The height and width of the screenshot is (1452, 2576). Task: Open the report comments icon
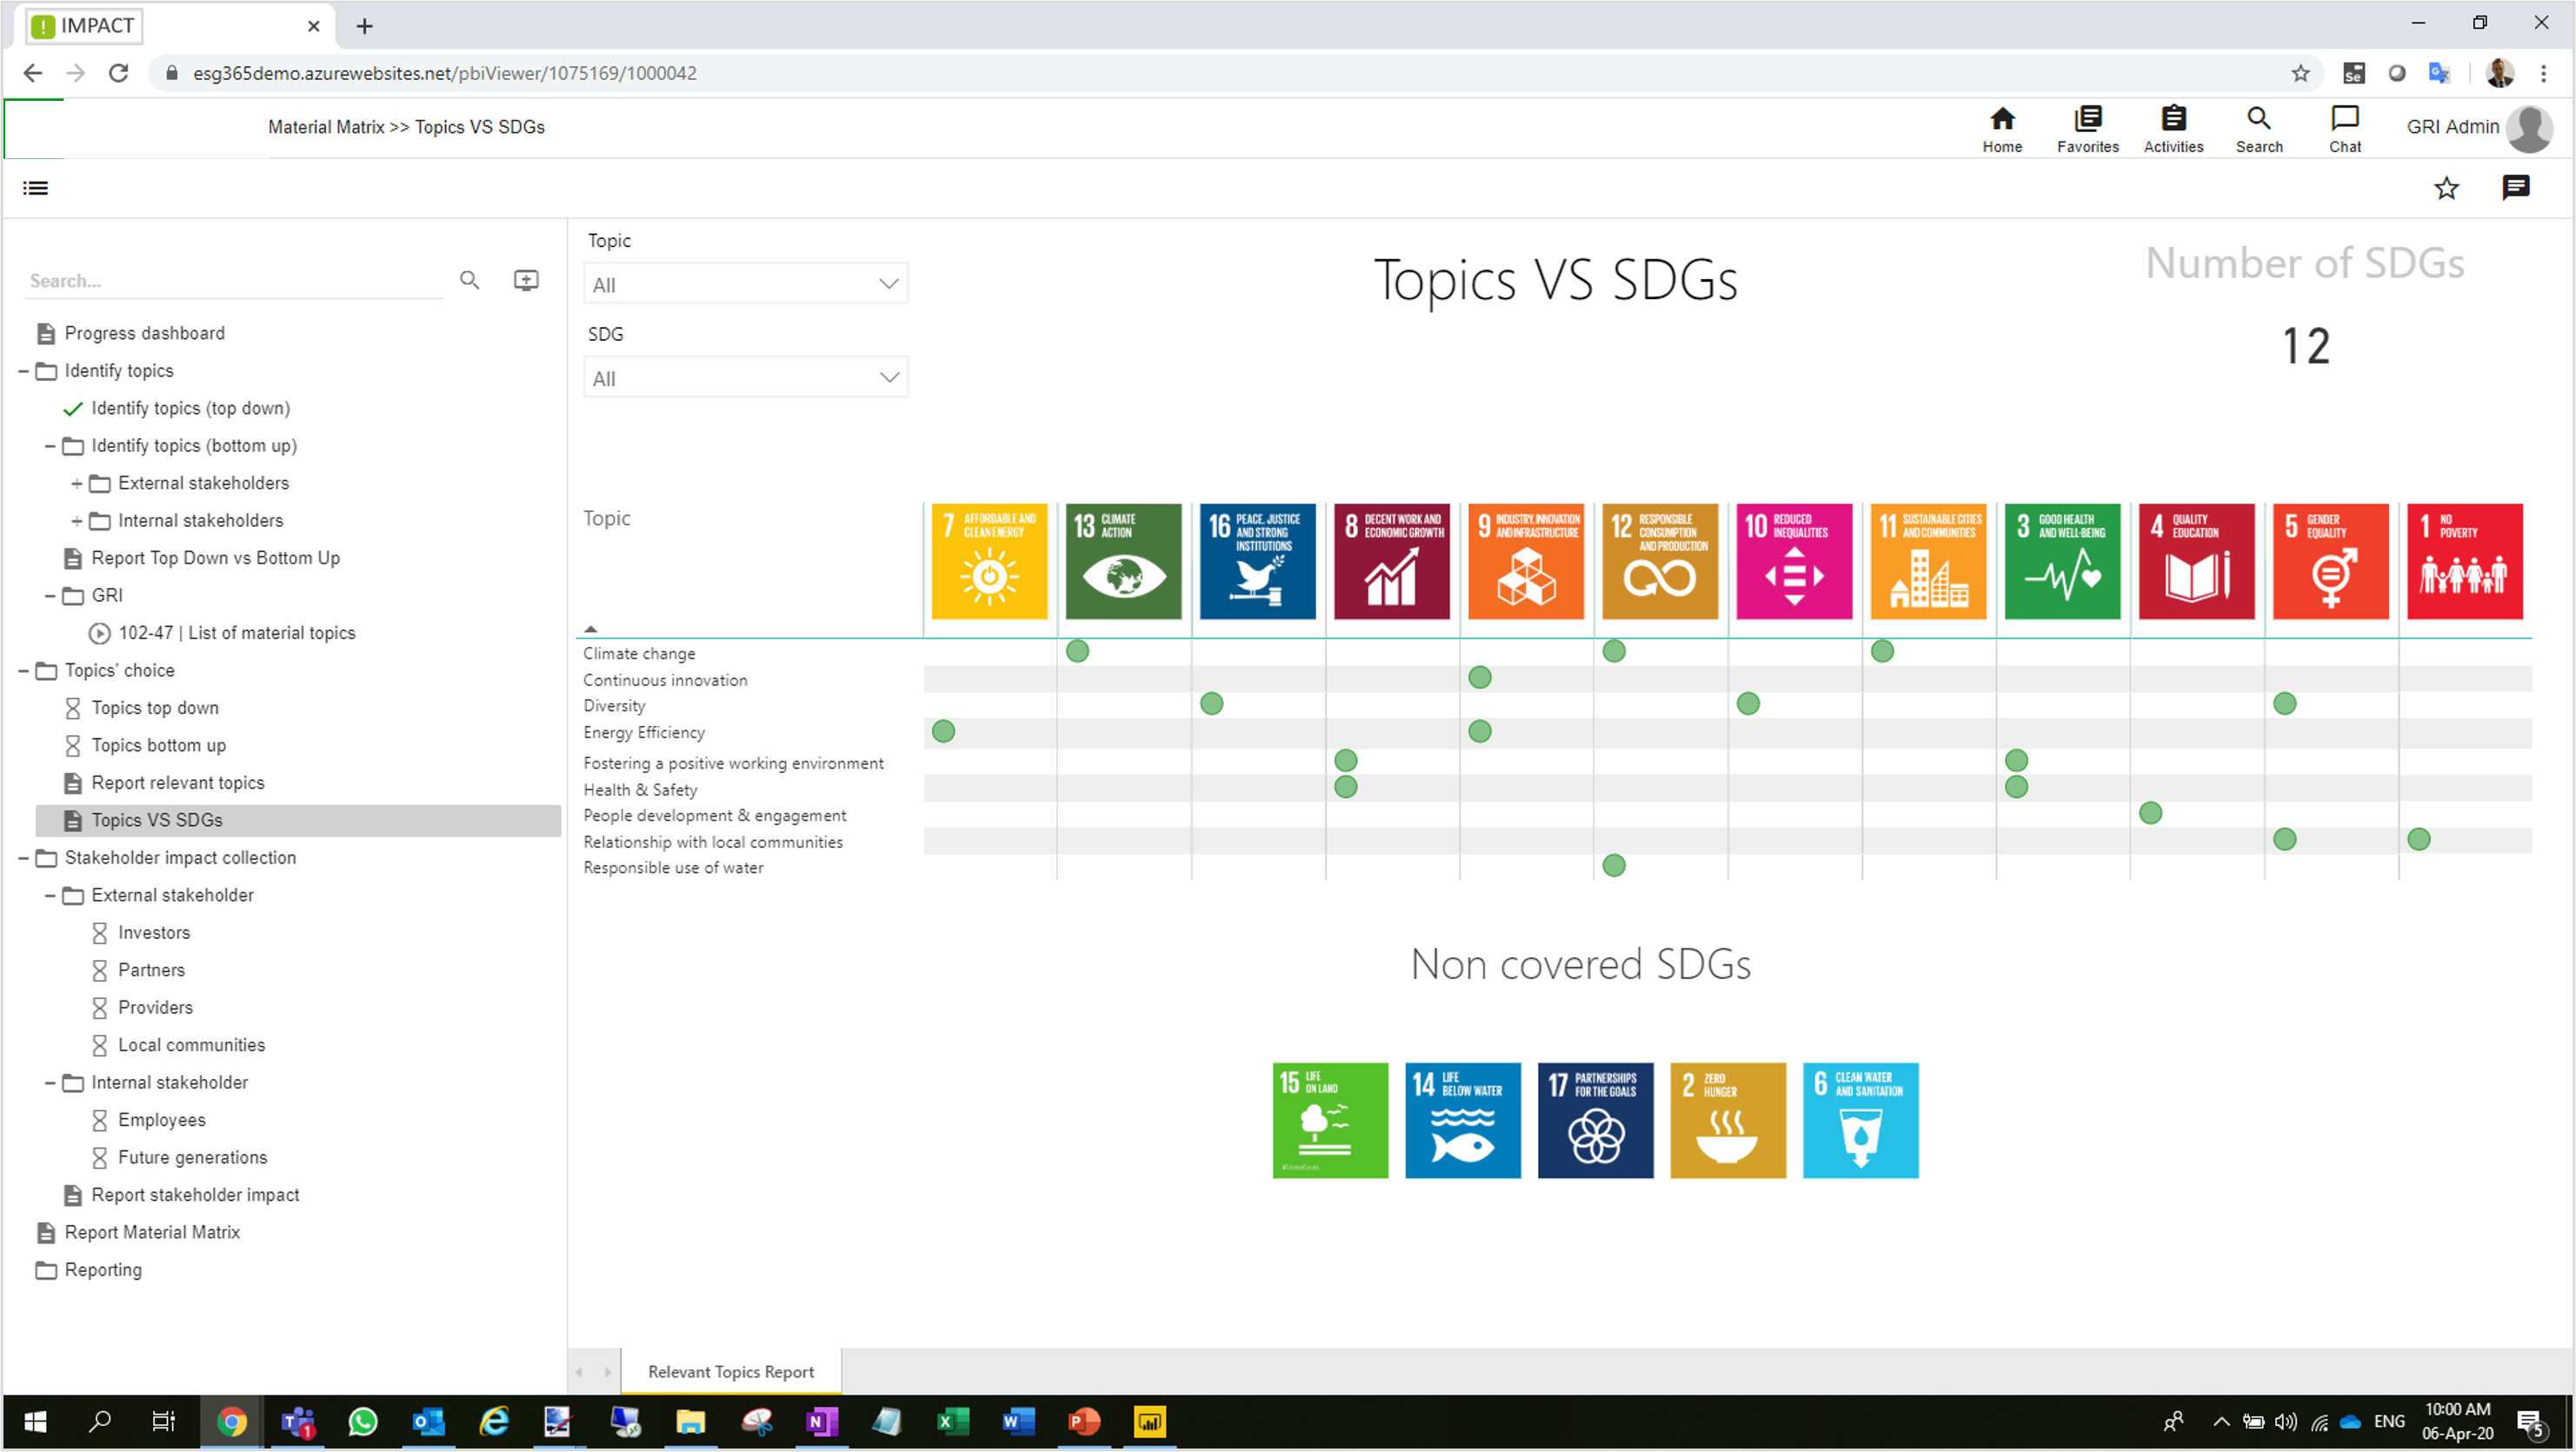point(2515,188)
